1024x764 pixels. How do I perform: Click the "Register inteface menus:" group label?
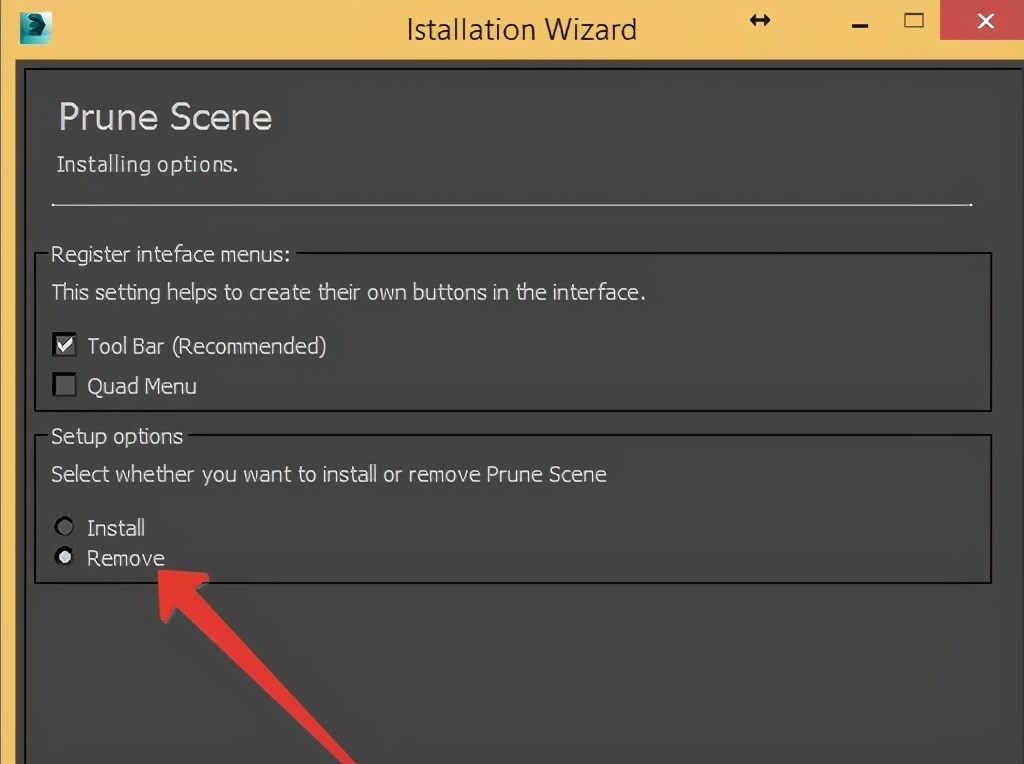(170, 254)
